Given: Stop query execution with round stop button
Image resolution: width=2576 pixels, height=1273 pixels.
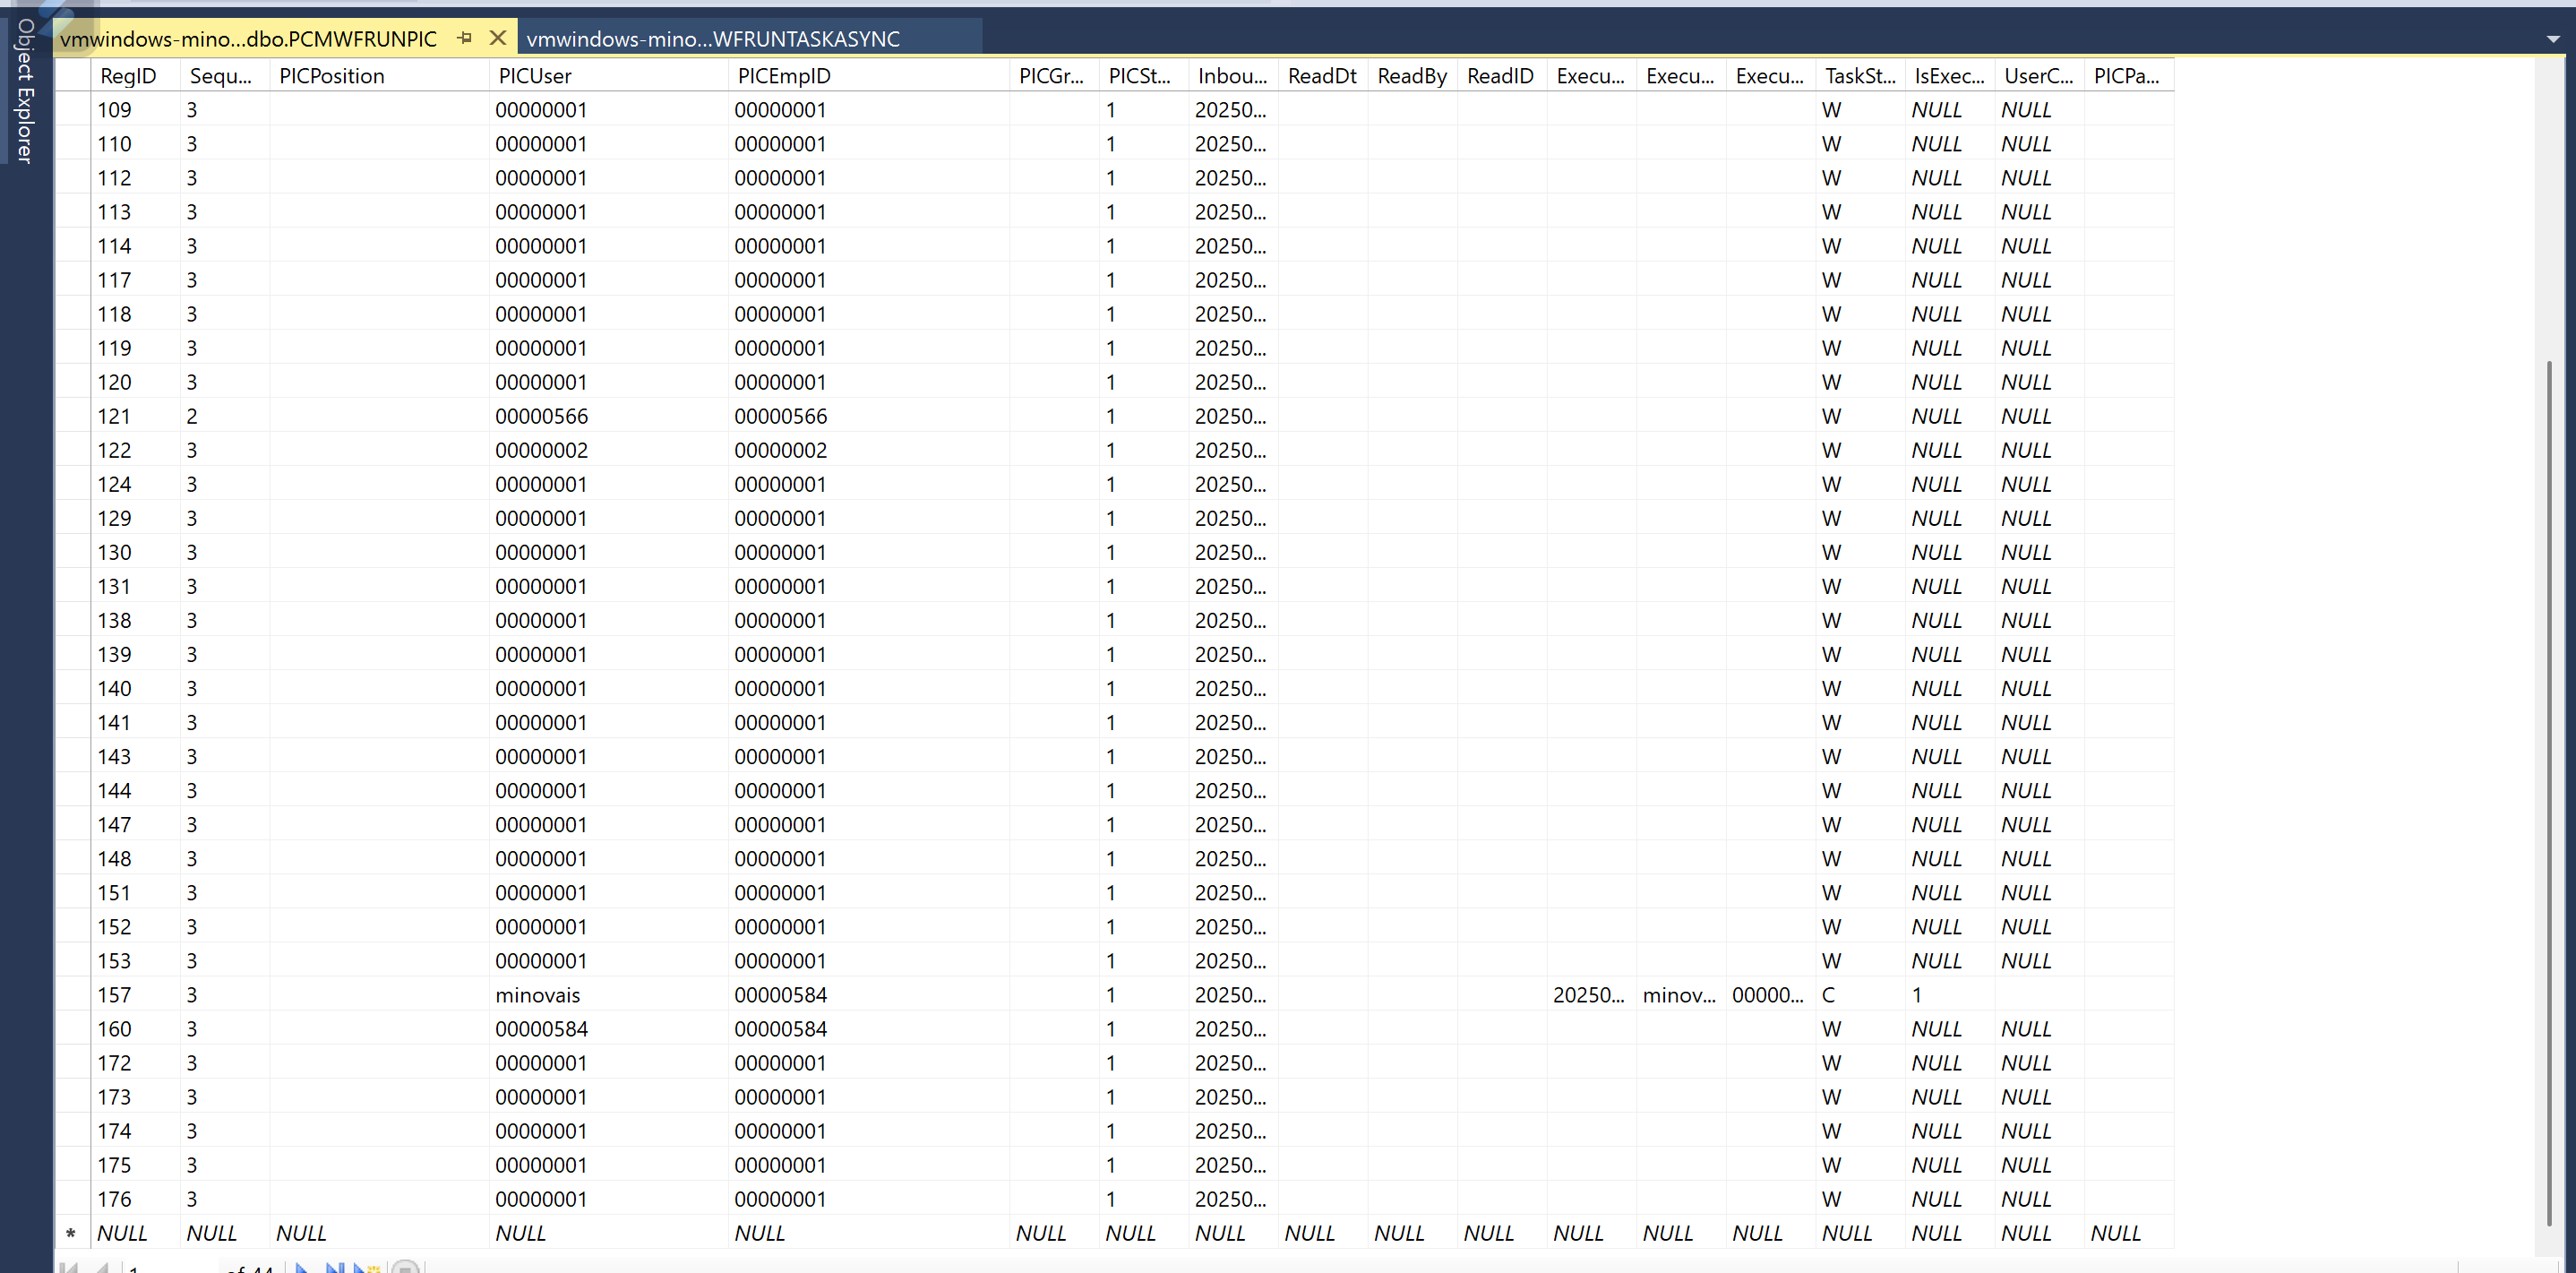Looking at the screenshot, I should coord(405,1266).
